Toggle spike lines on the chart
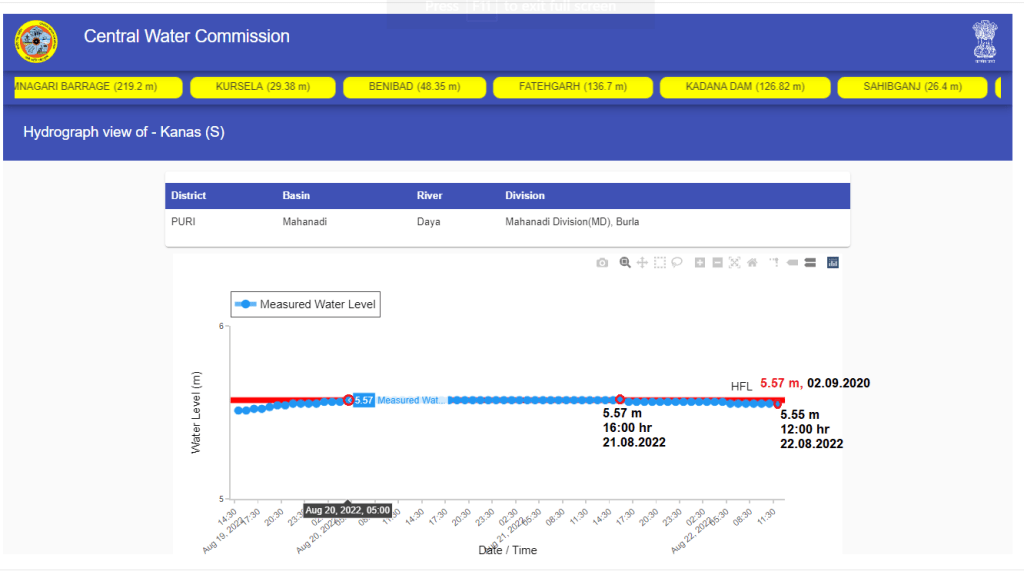The width and height of the screenshot is (1024, 578). point(774,263)
